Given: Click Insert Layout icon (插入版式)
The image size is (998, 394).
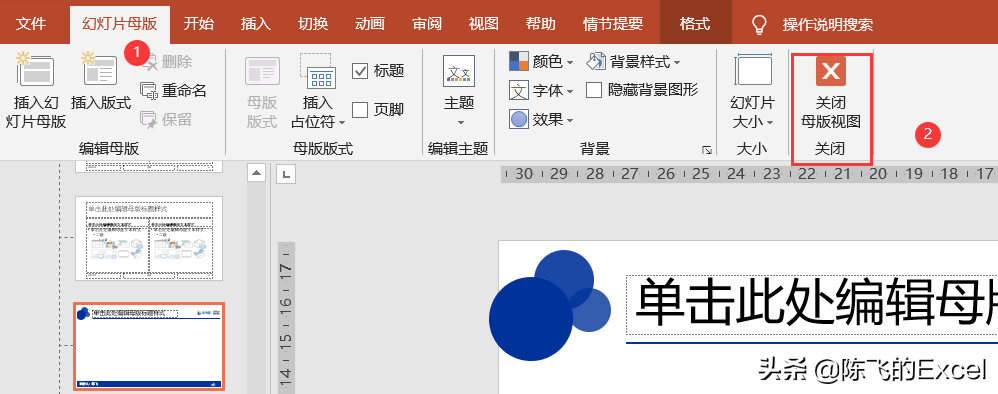Looking at the screenshot, I should coord(101,70).
